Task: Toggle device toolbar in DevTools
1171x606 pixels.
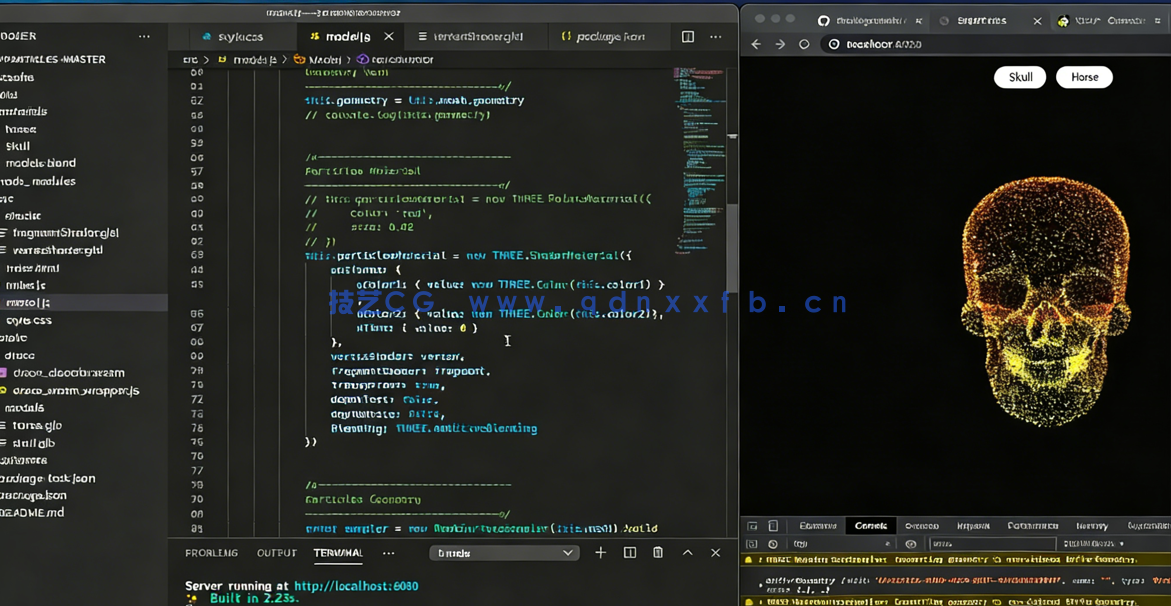Action: coord(773,526)
